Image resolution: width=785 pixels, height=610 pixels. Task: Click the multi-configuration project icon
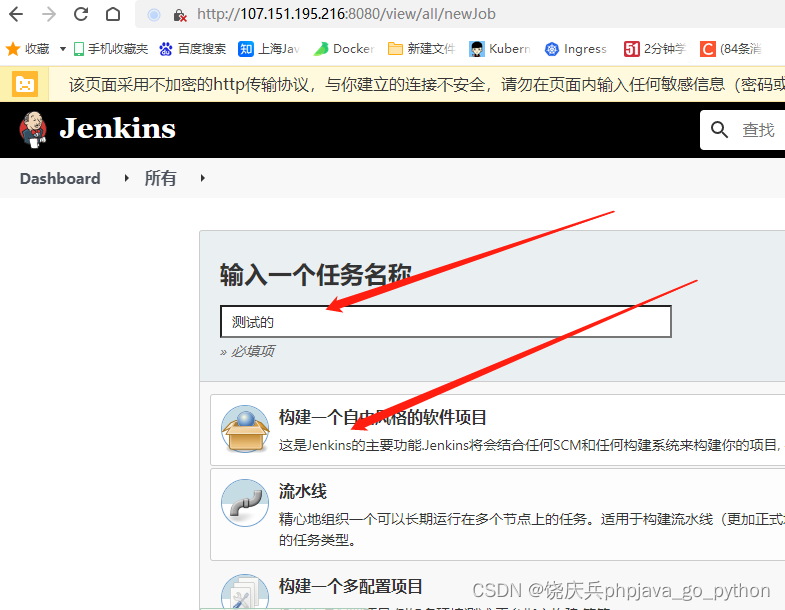(245, 591)
